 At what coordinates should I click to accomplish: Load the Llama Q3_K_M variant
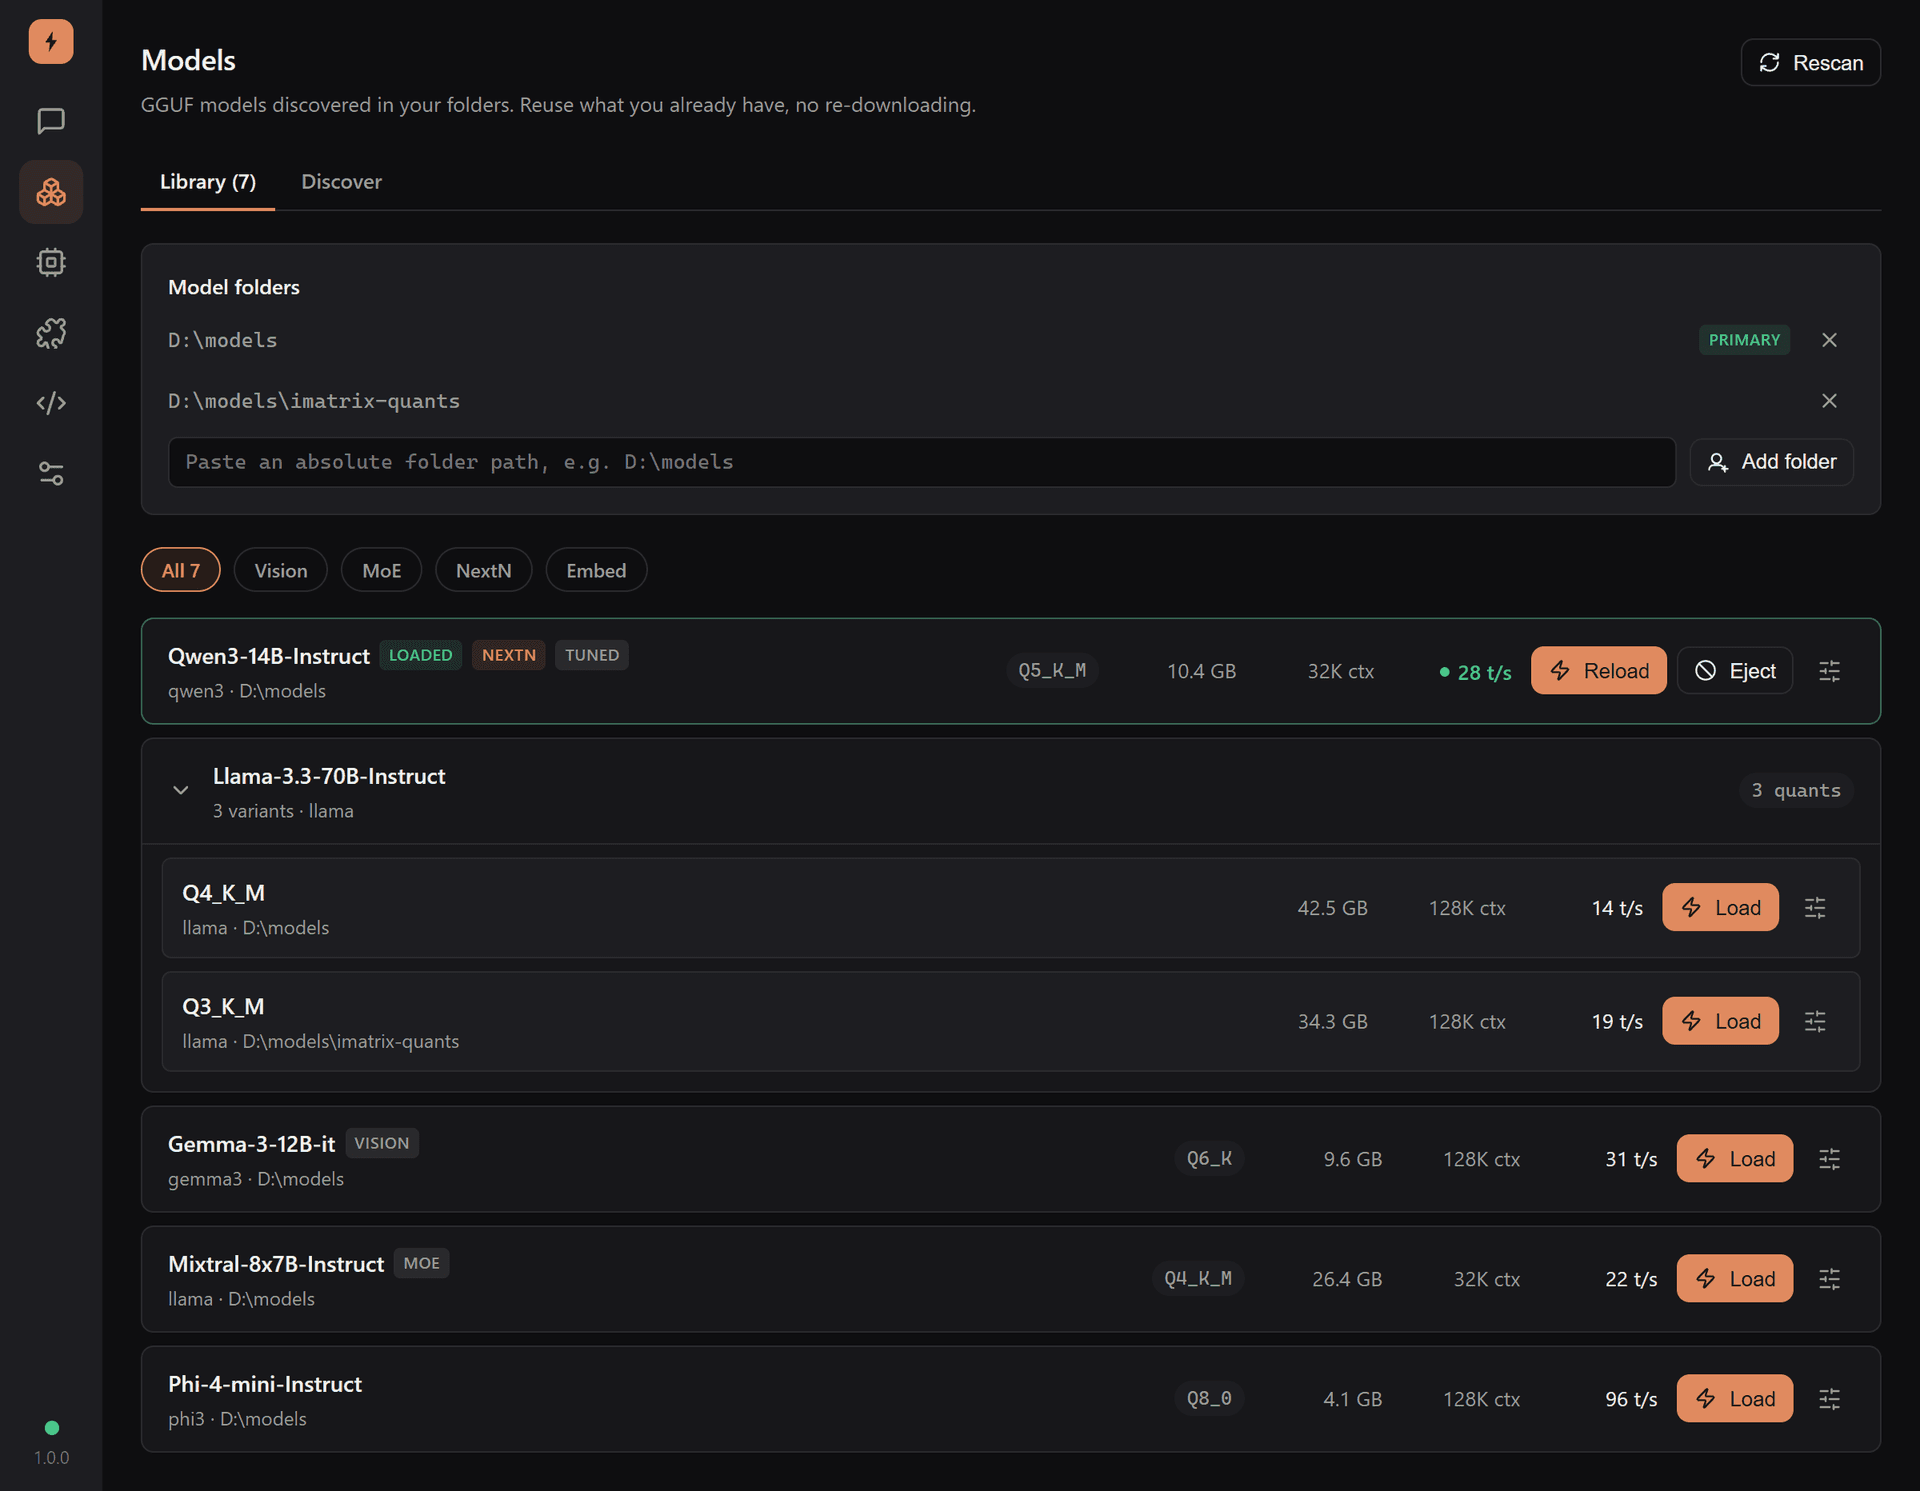coord(1720,1021)
